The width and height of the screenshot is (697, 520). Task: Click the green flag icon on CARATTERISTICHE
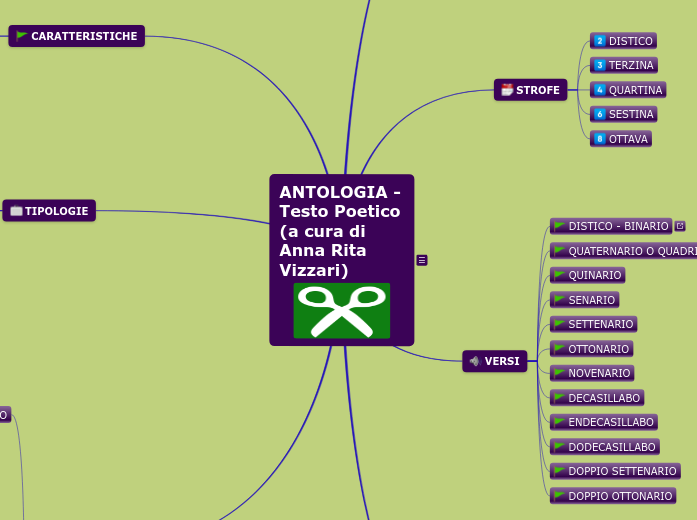tap(21, 36)
